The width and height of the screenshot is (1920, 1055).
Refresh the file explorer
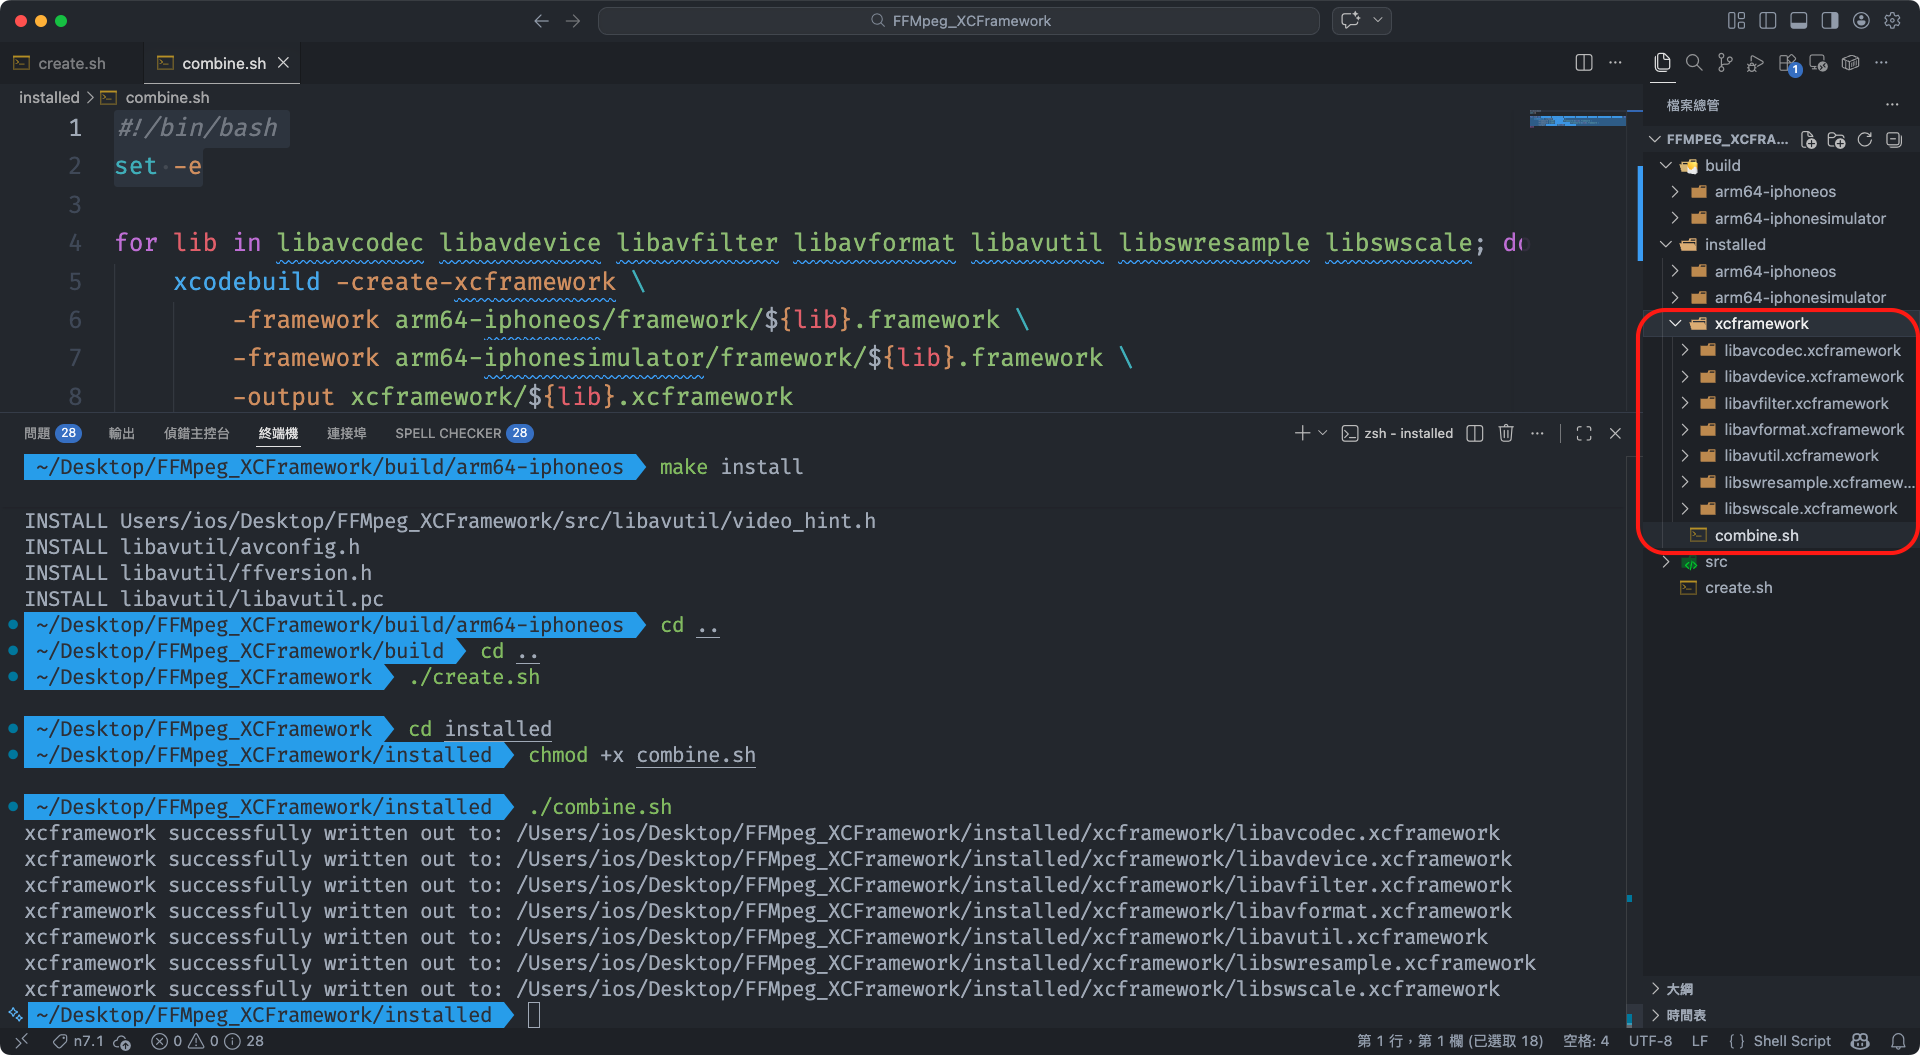point(1865,140)
